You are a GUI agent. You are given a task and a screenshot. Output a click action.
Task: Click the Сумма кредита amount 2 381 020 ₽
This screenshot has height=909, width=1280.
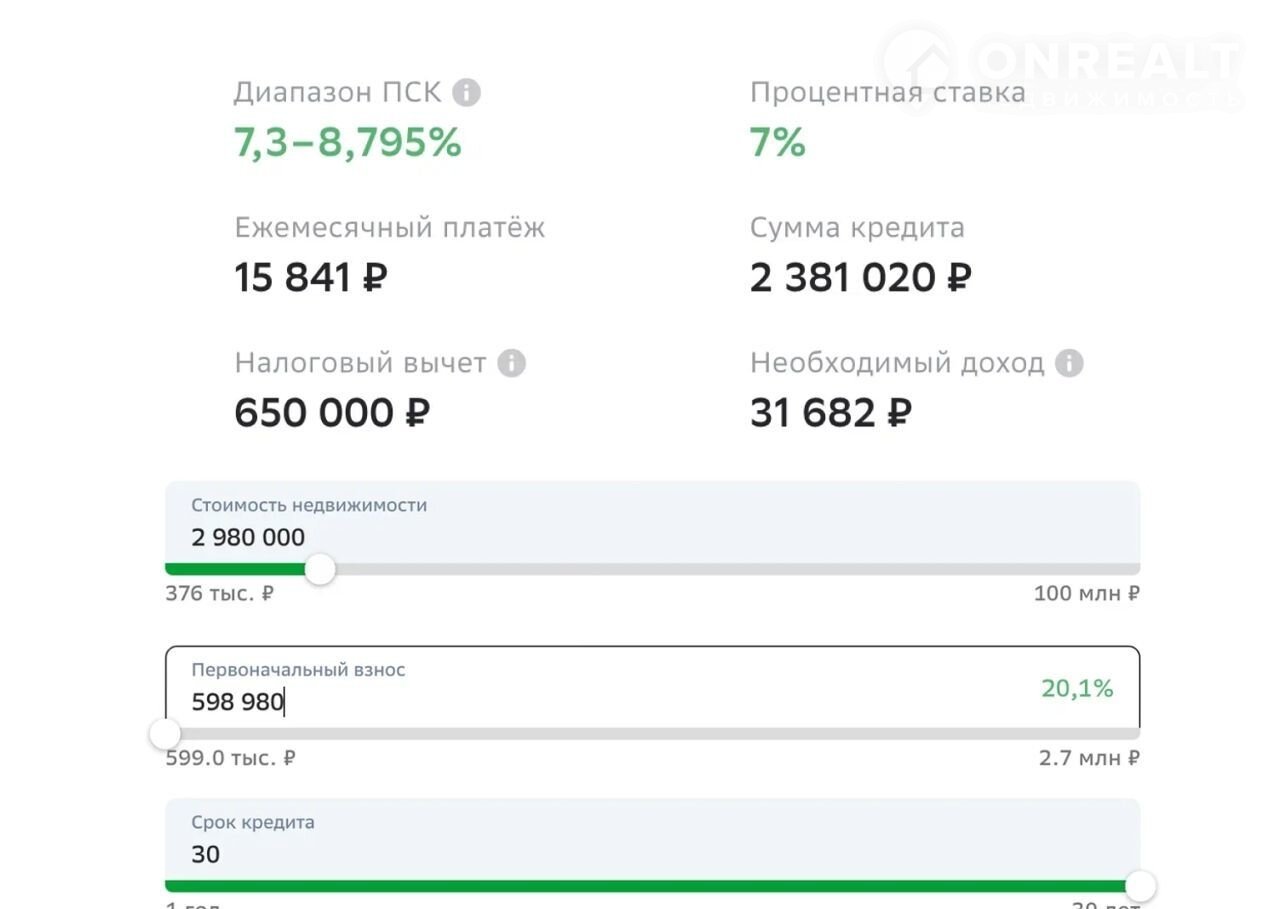coord(860,277)
